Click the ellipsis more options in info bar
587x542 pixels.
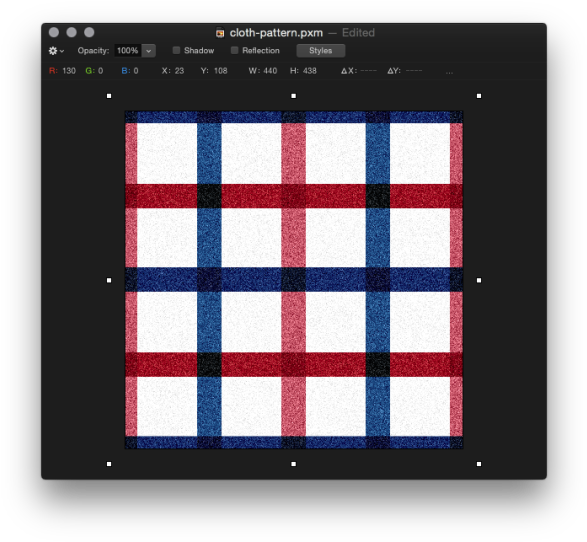[449, 72]
